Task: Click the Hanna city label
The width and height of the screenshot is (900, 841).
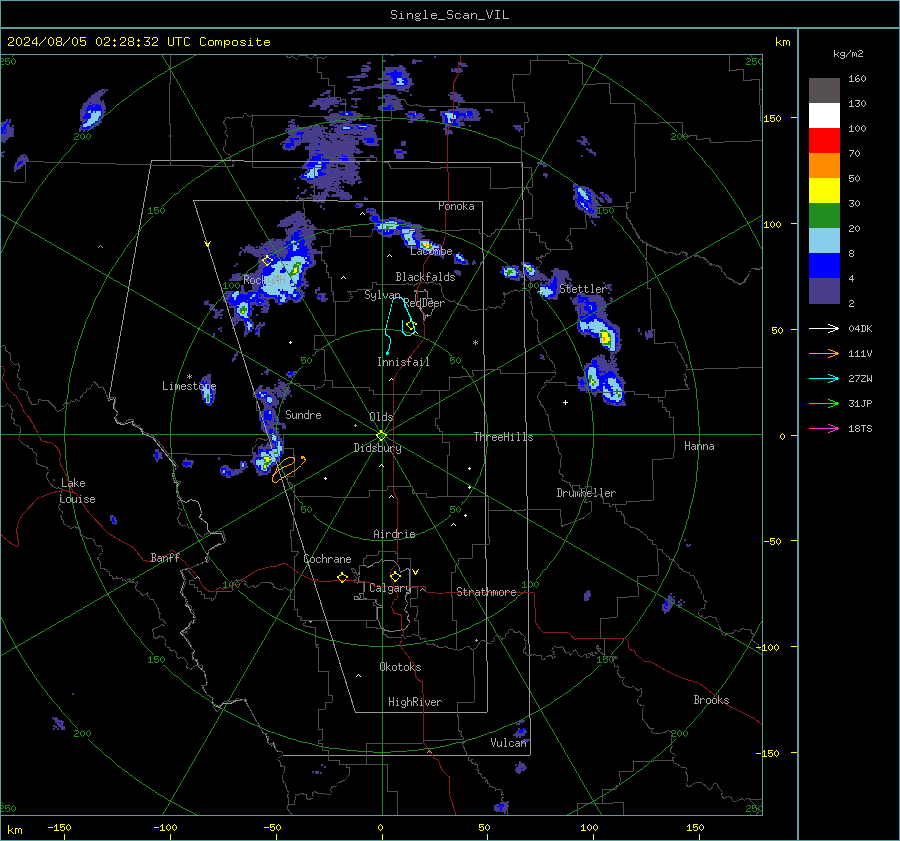Action: 699,446
